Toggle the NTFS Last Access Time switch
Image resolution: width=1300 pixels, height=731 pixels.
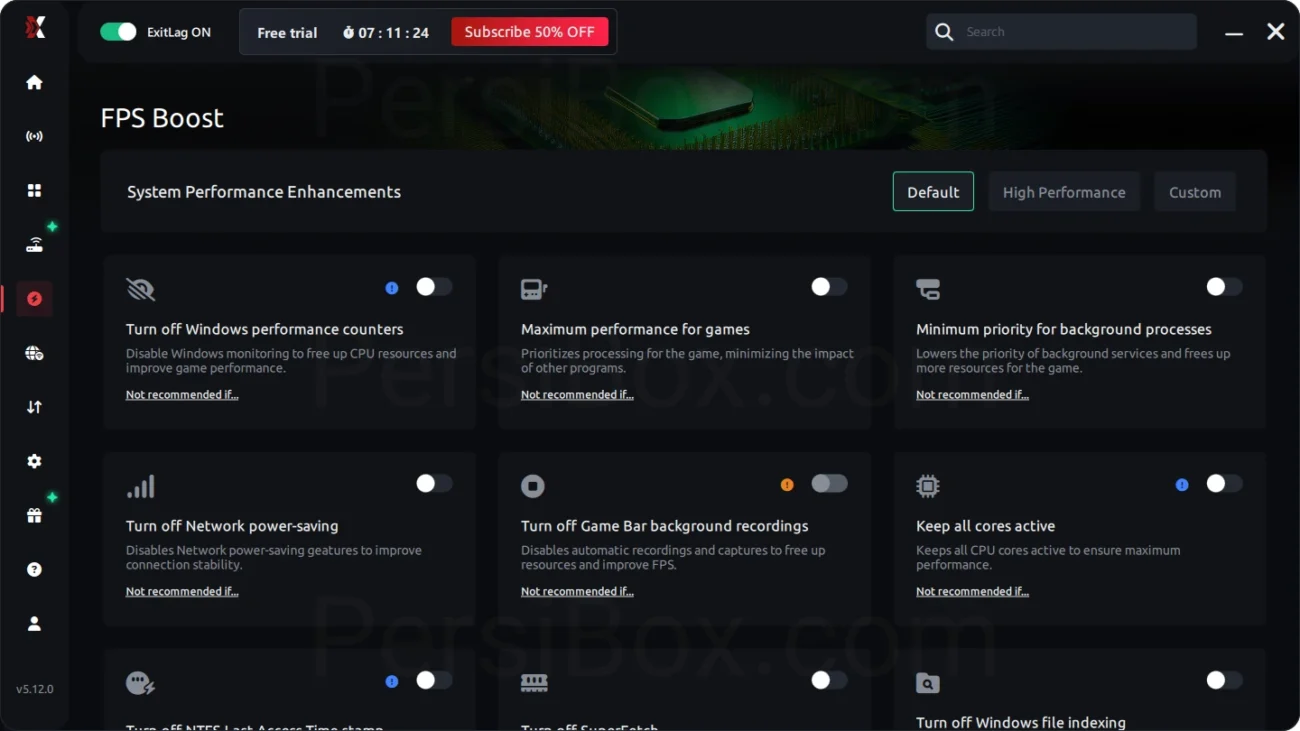pos(434,681)
